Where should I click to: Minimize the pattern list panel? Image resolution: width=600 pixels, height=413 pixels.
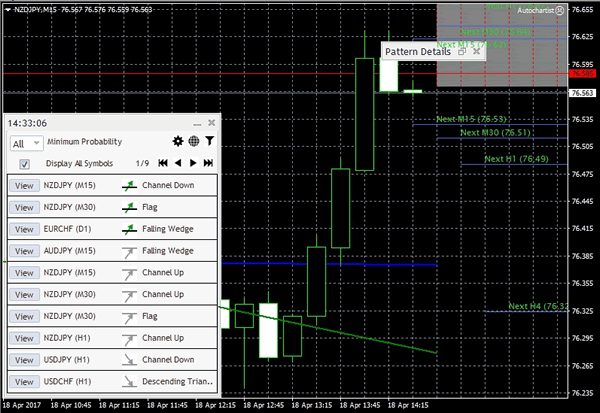(197, 122)
